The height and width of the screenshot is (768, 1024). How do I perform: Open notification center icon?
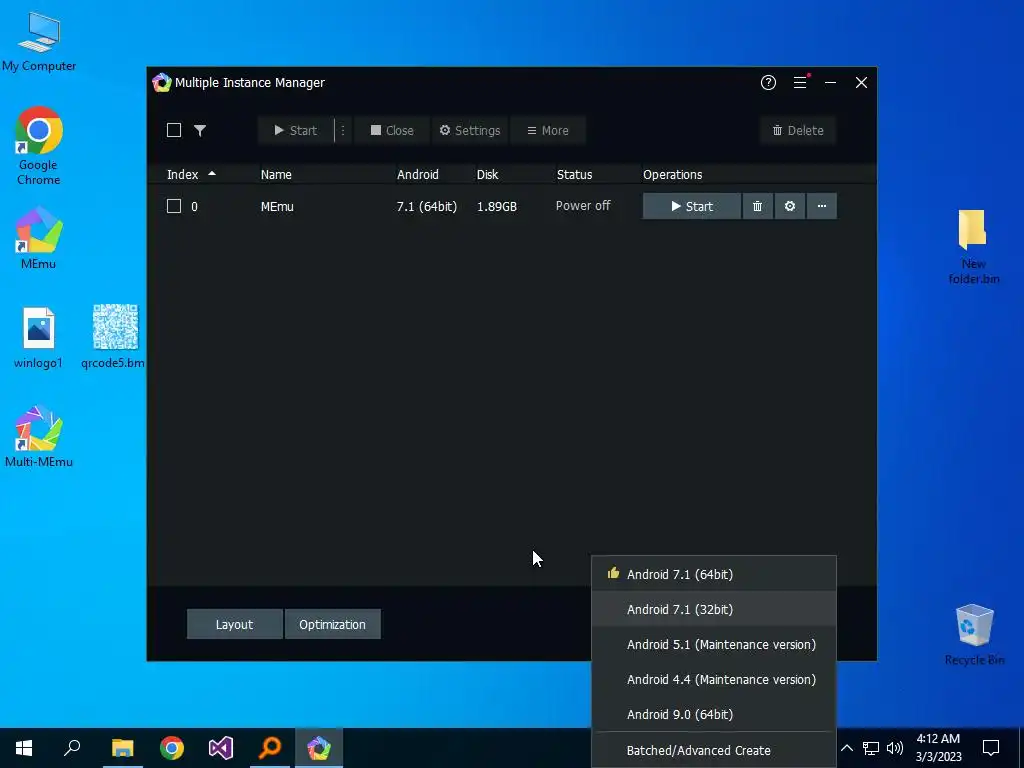(x=991, y=748)
